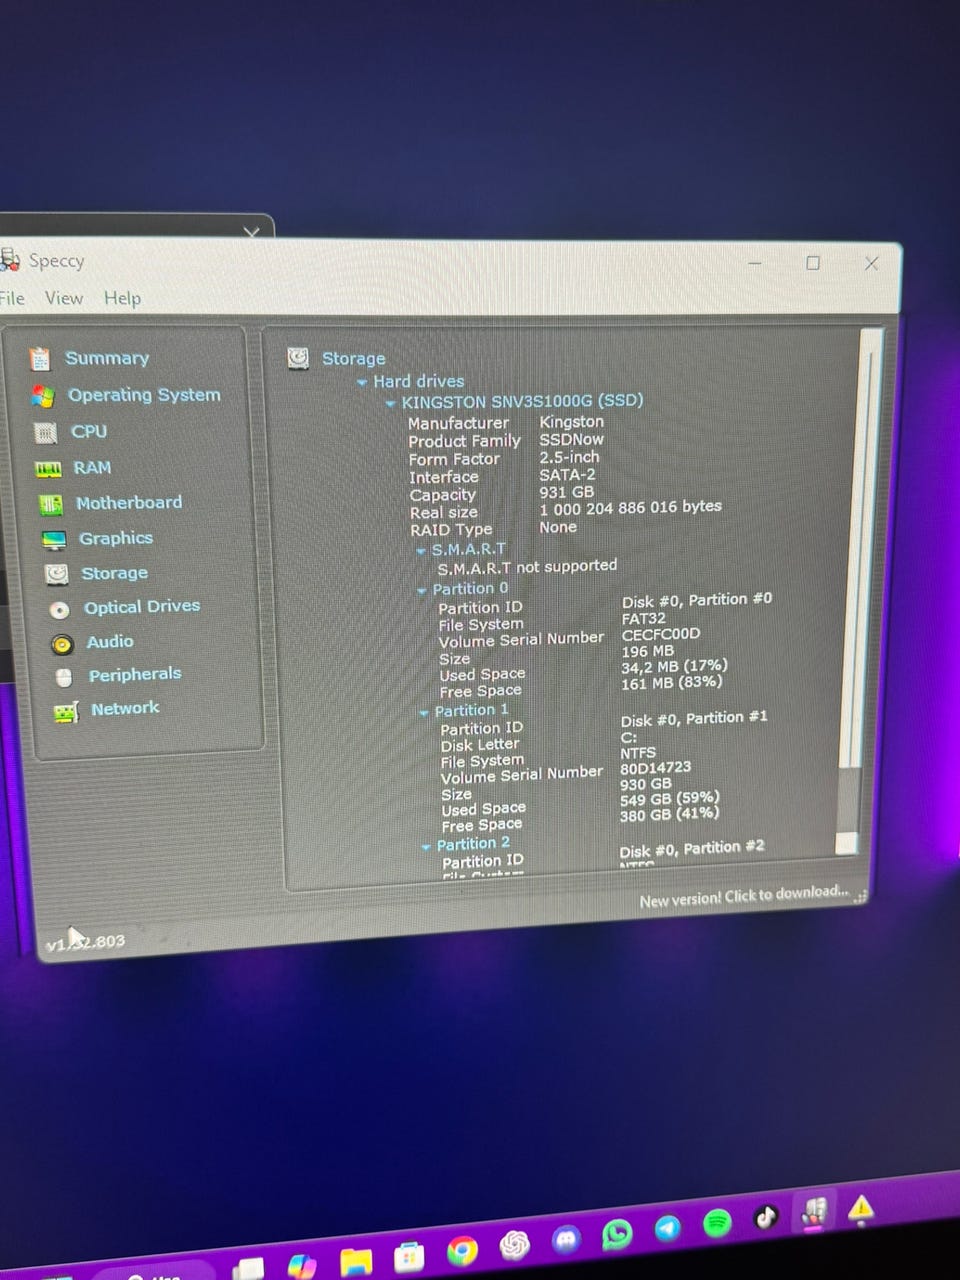Click the CECFC00D serial number
960x1280 pixels.
point(661,634)
